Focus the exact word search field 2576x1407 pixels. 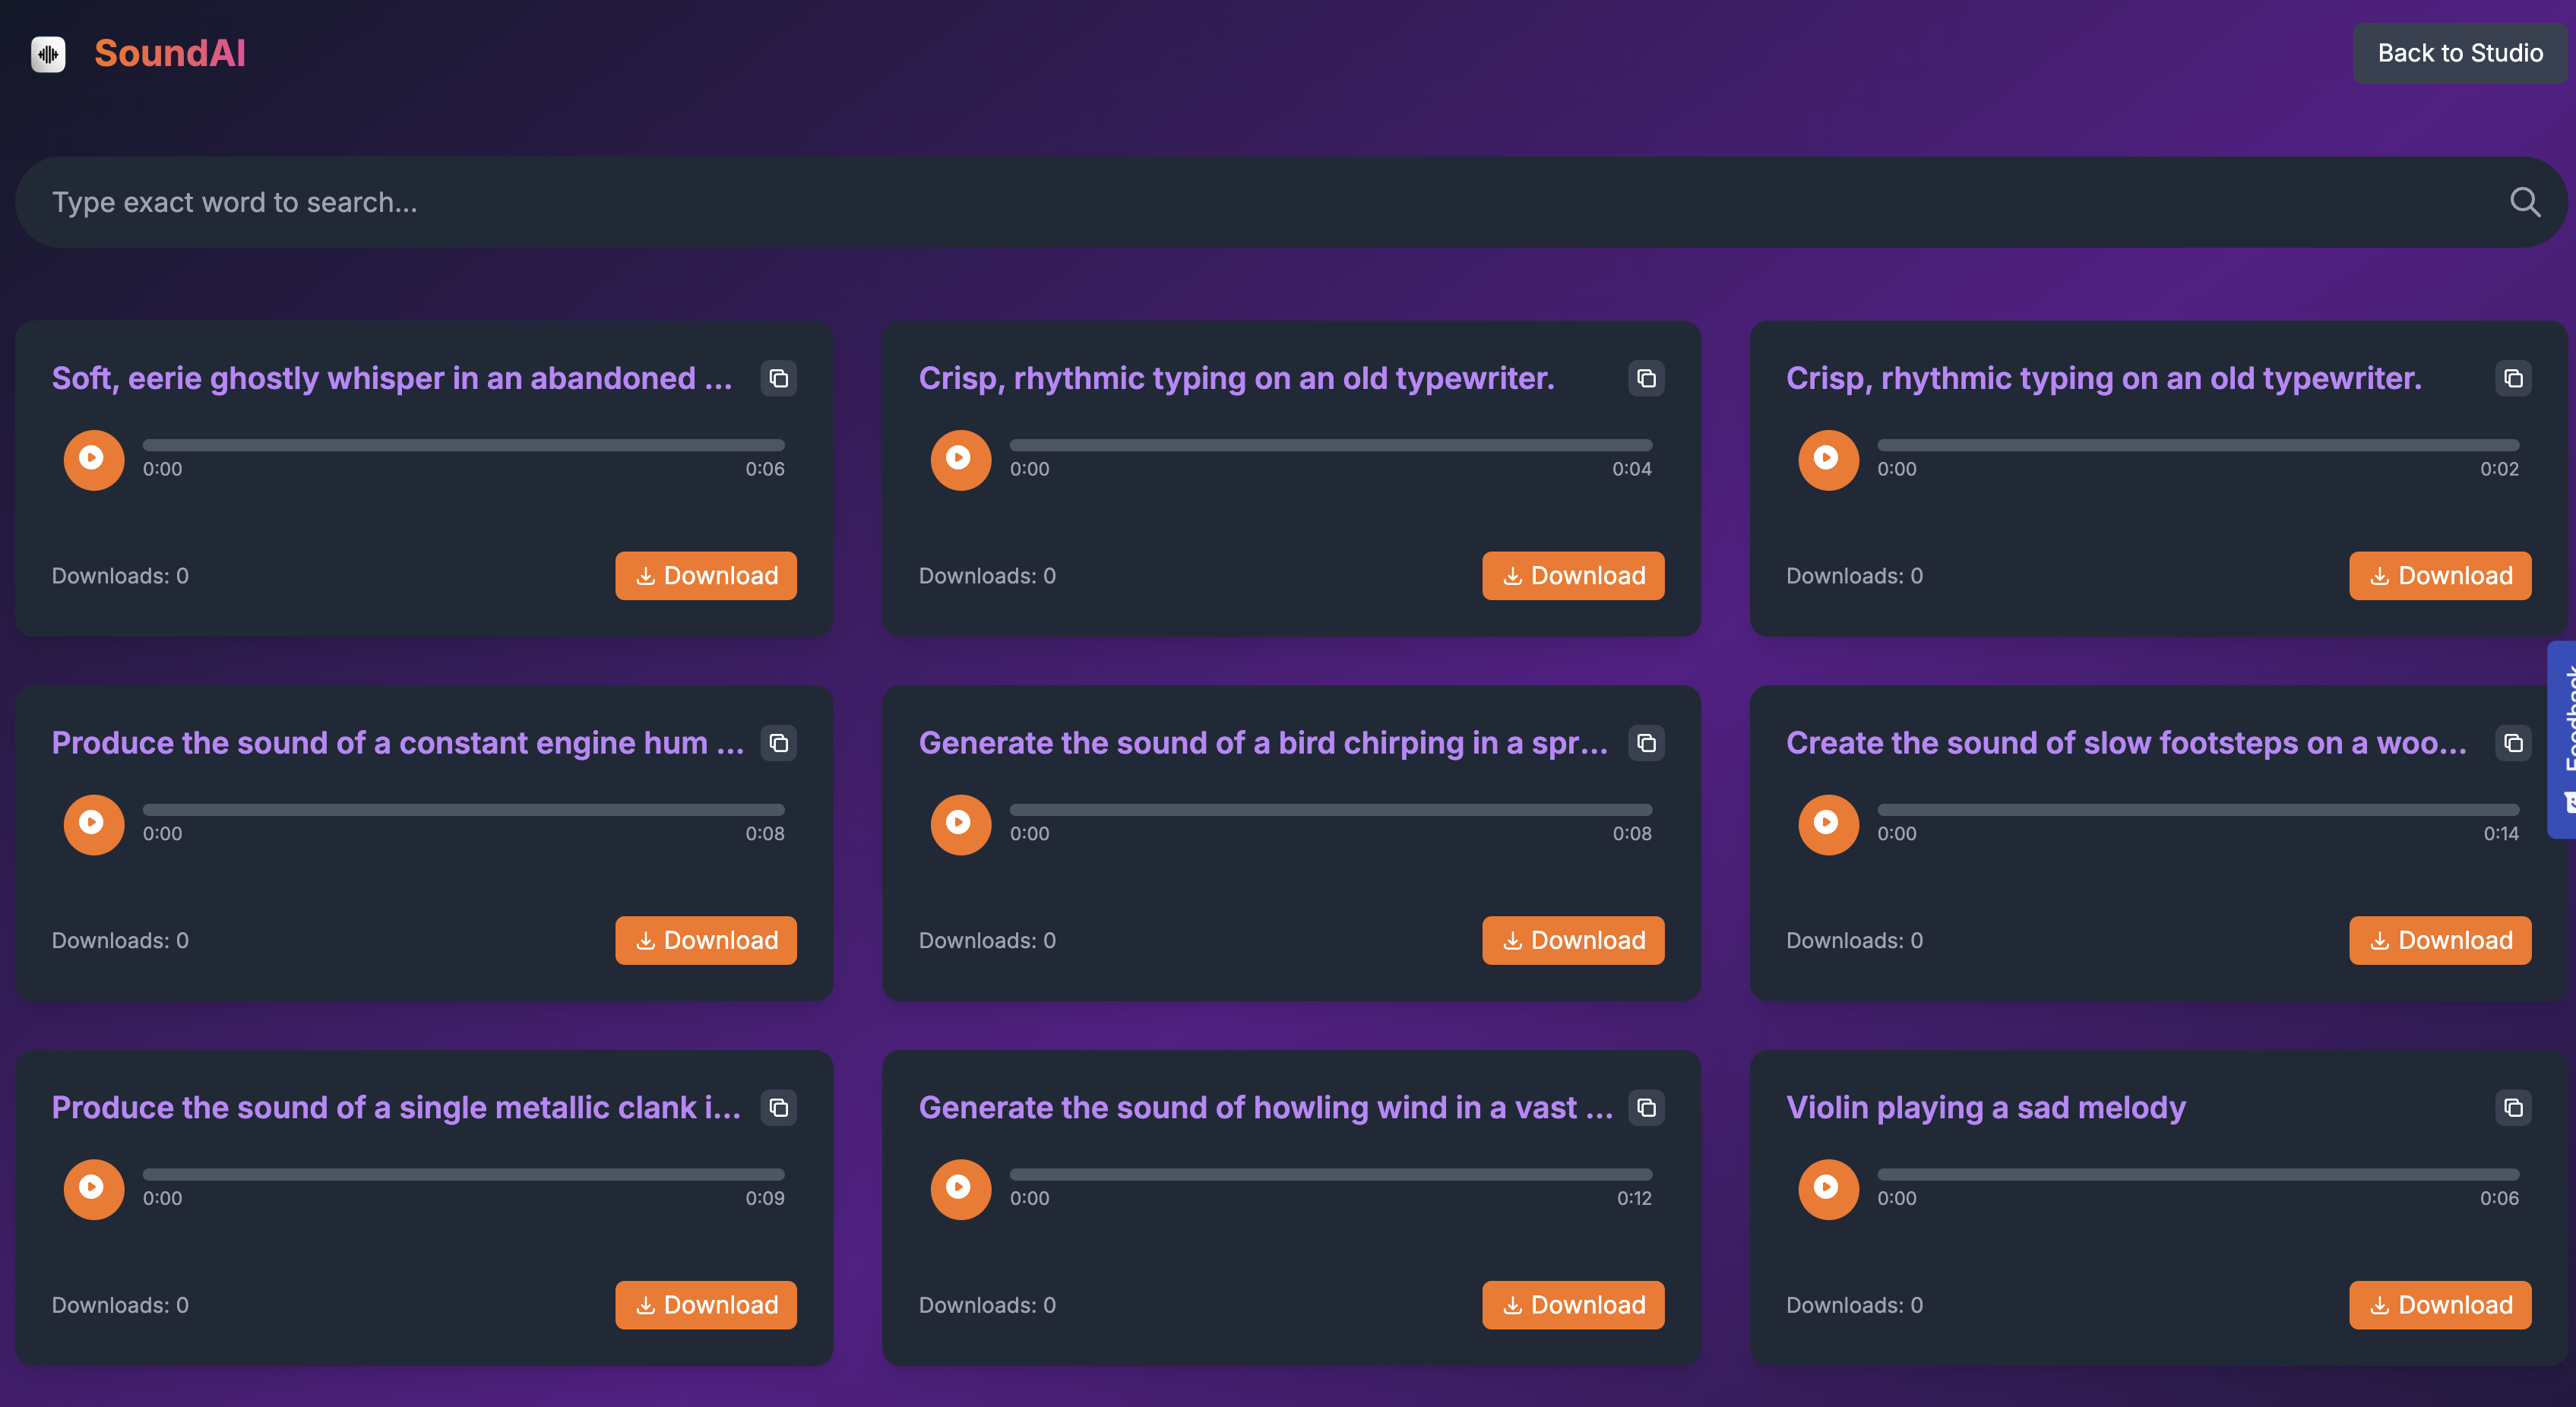point(1200,202)
